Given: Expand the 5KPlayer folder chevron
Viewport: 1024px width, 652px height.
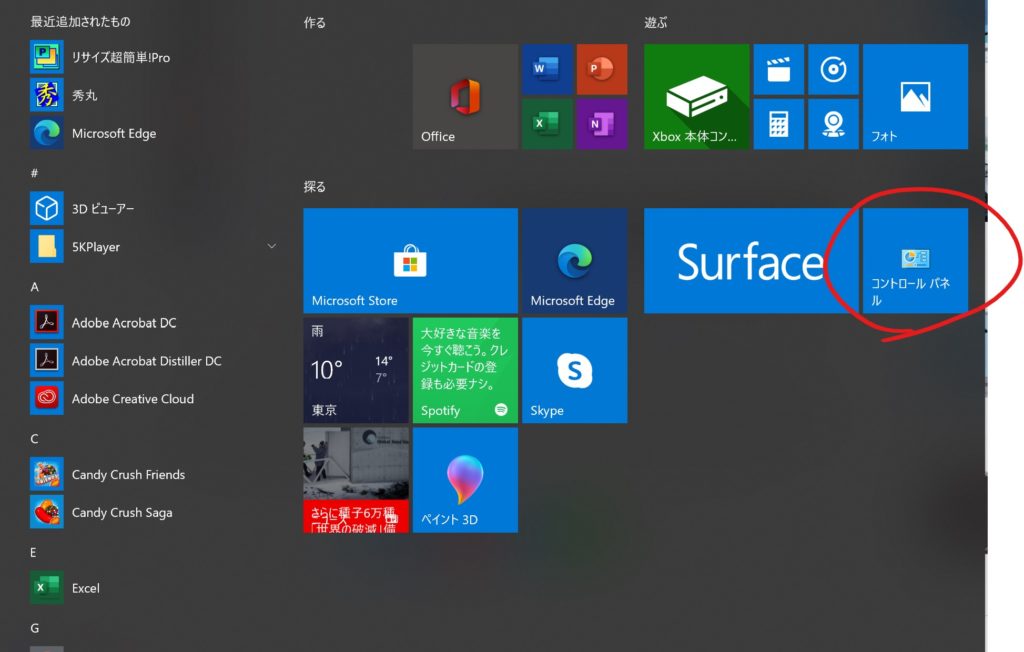Looking at the screenshot, I should coord(272,246).
